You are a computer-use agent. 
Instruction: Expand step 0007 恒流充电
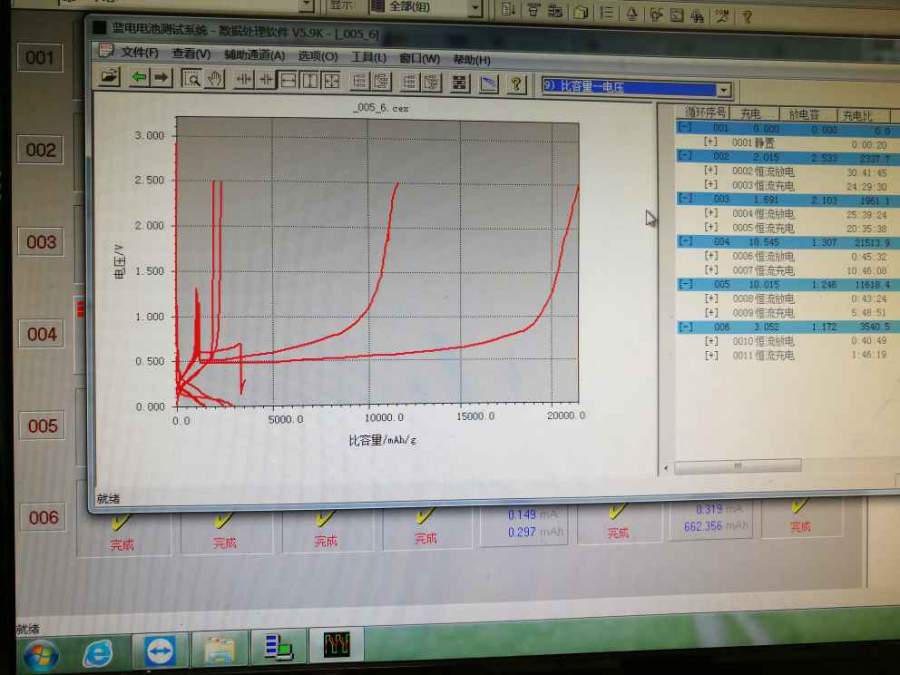[x=711, y=270]
